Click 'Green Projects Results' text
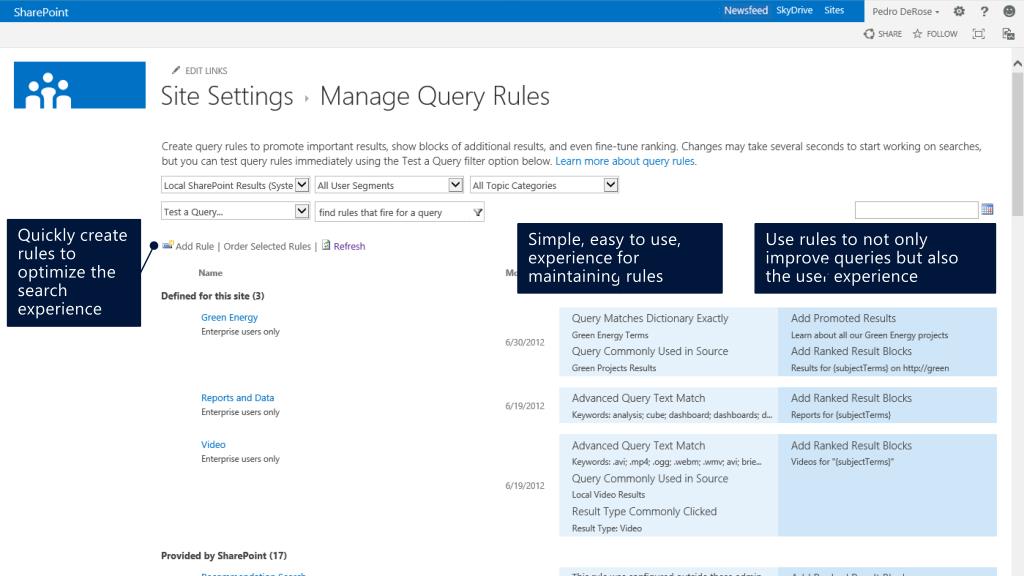This screenshot has width=1024, height=576. tap(614, 368)
